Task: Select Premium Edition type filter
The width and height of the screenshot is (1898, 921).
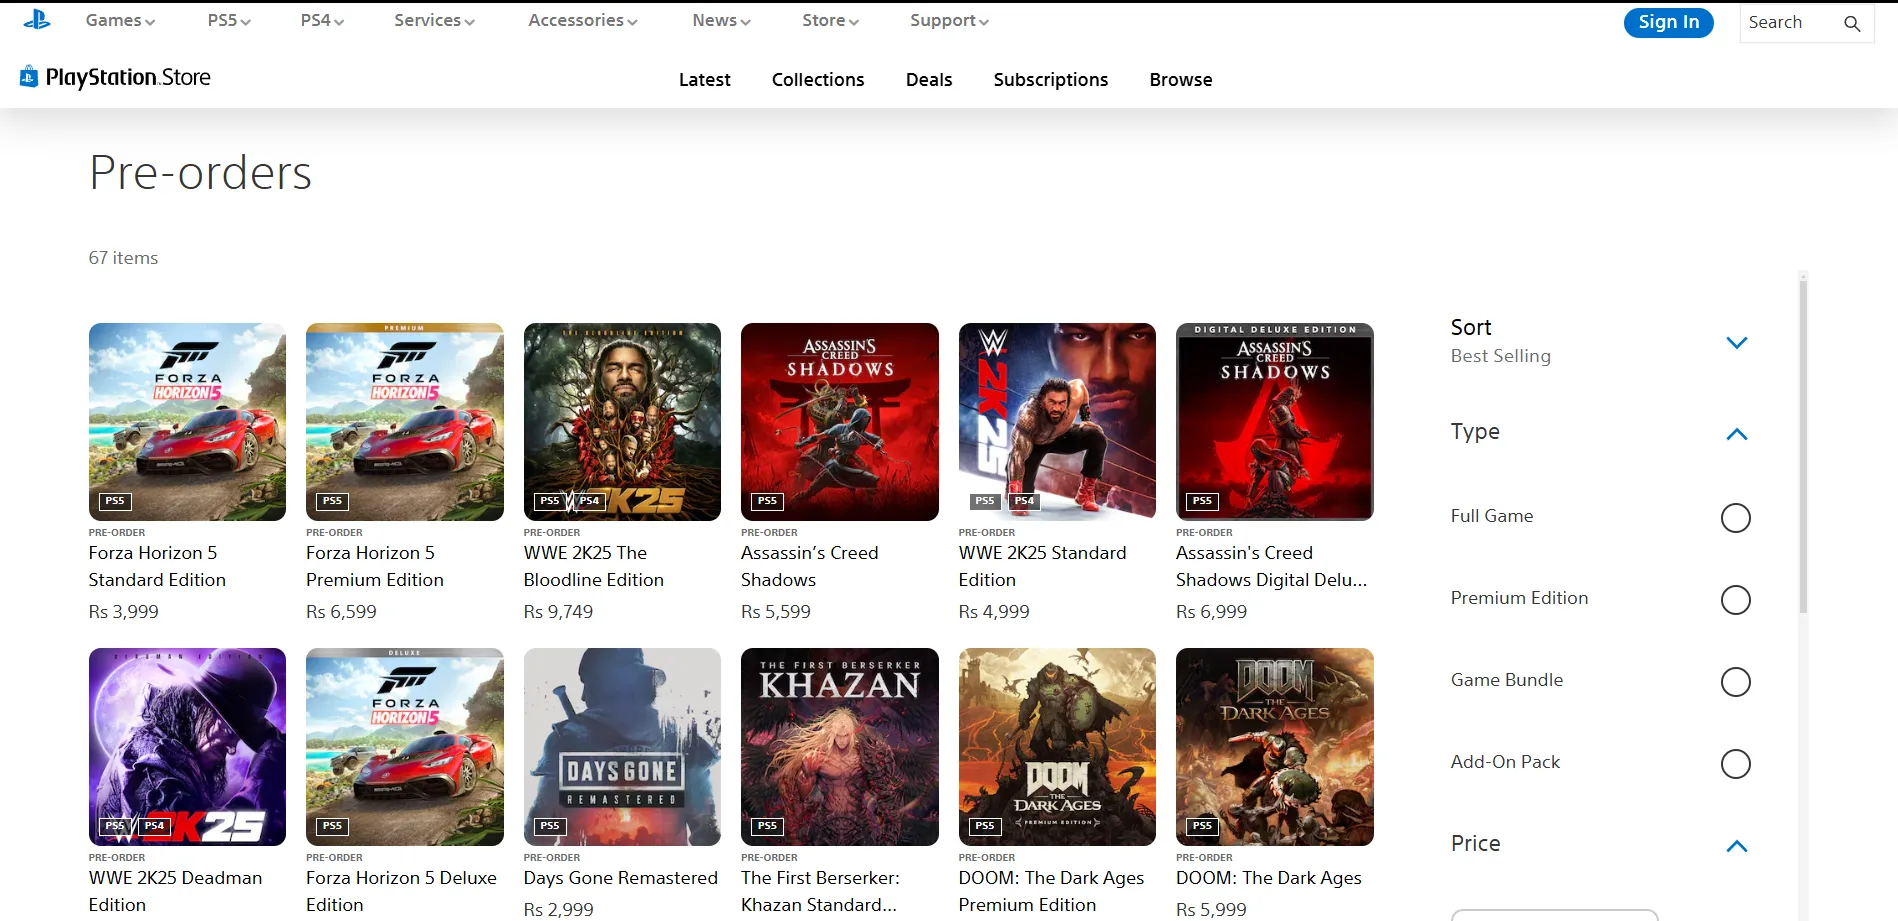Action: (1735, 600)
